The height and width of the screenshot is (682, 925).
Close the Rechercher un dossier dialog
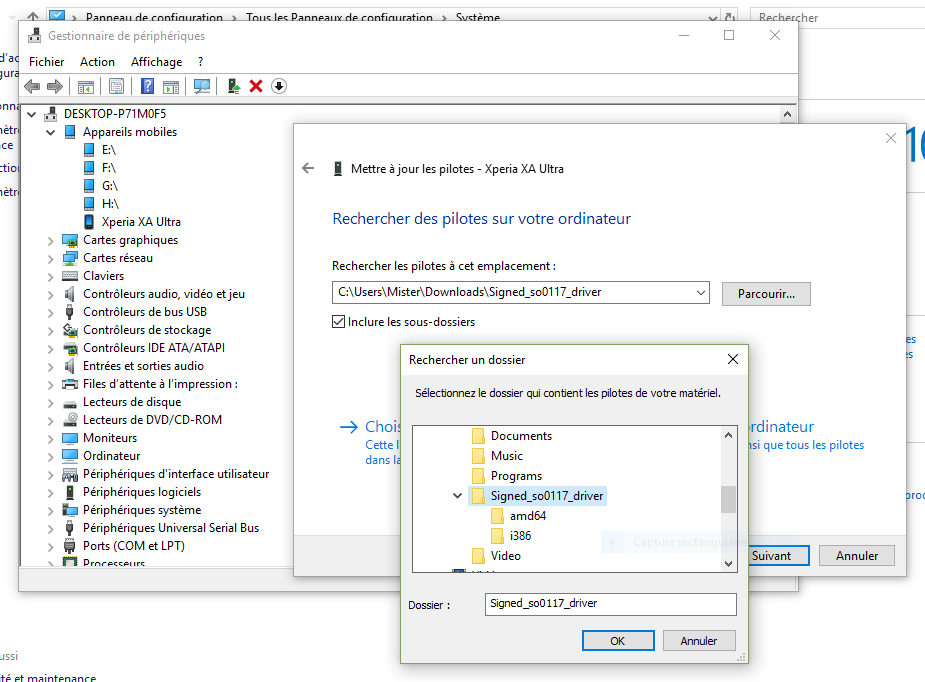point(733,359)
